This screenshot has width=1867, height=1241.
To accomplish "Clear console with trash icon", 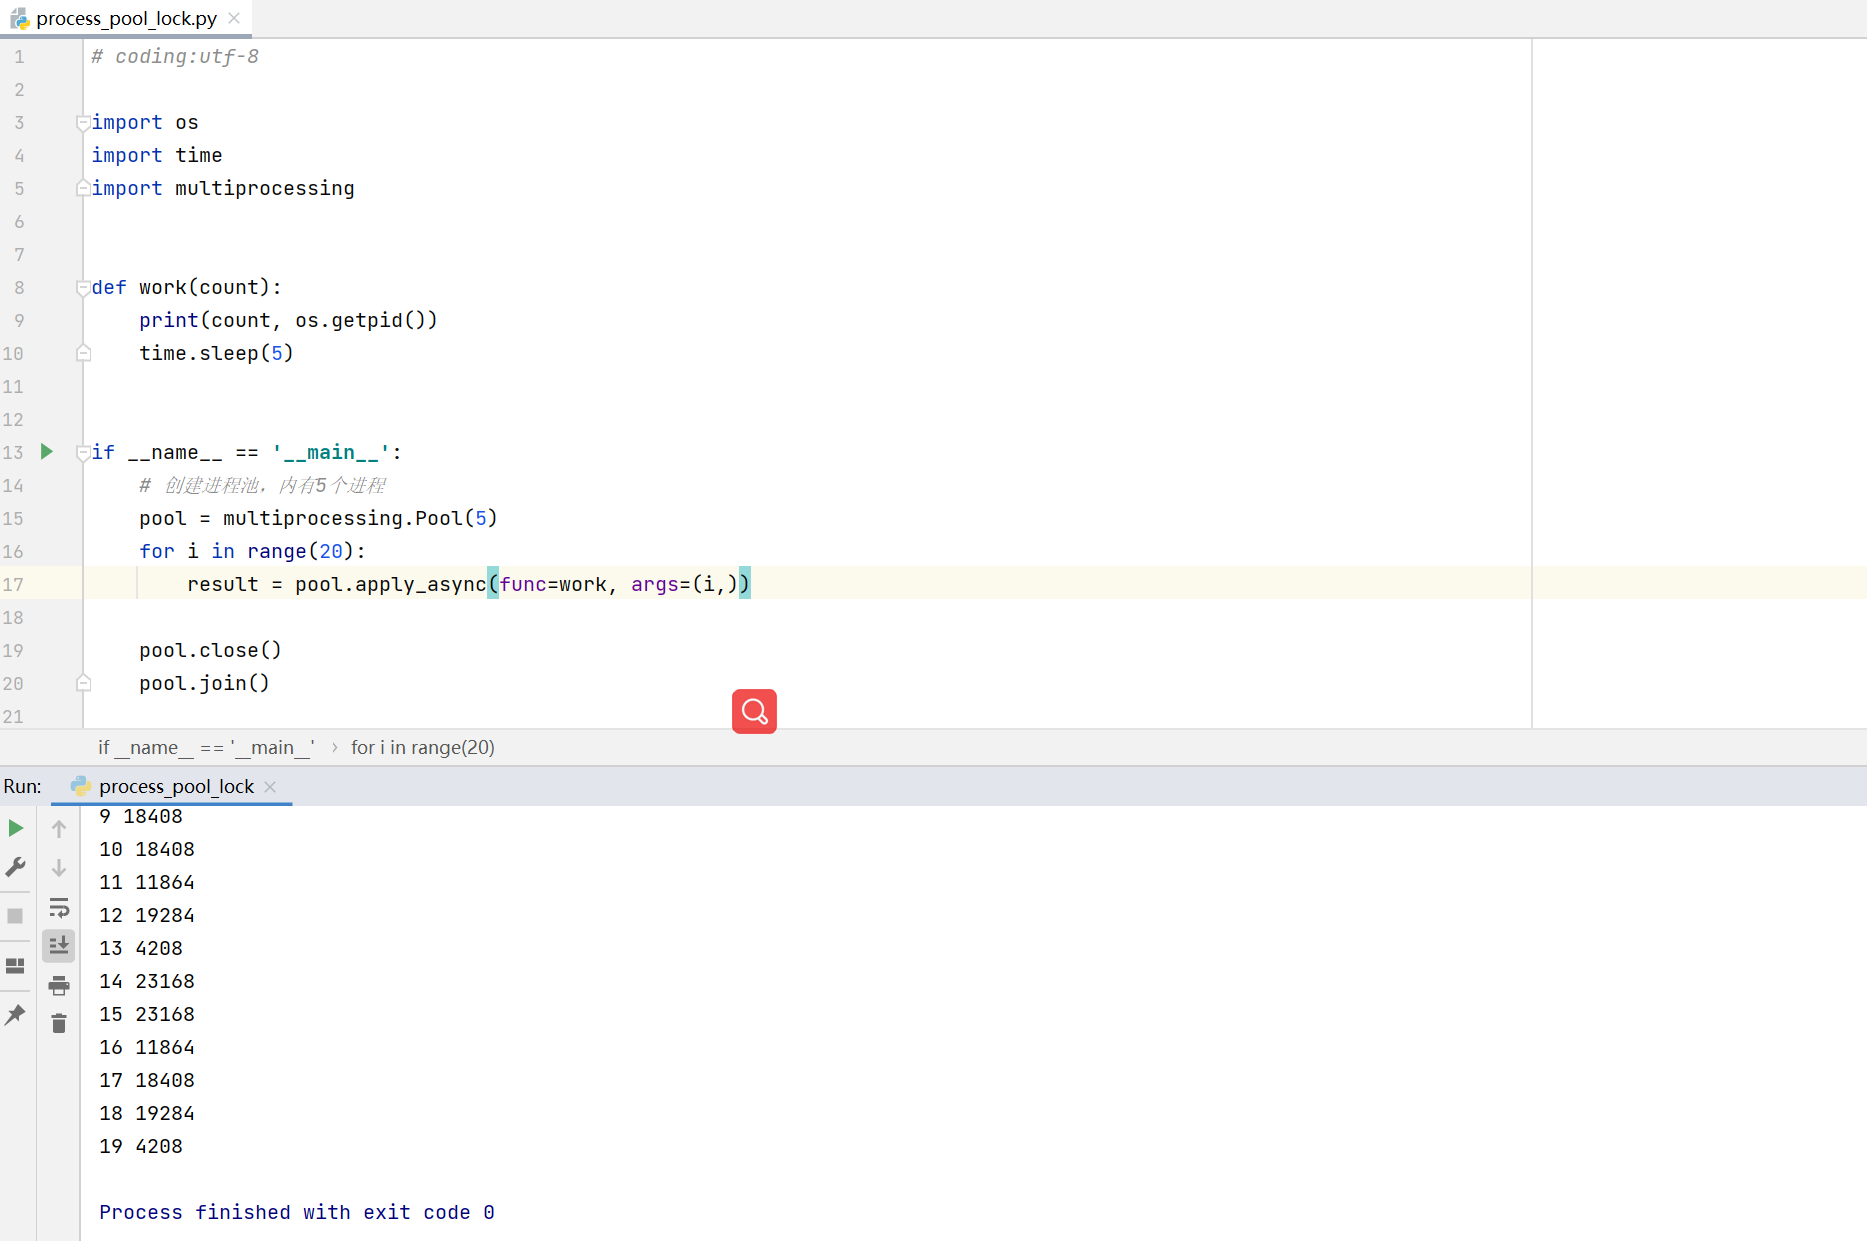I will [x=59, y=1023].
